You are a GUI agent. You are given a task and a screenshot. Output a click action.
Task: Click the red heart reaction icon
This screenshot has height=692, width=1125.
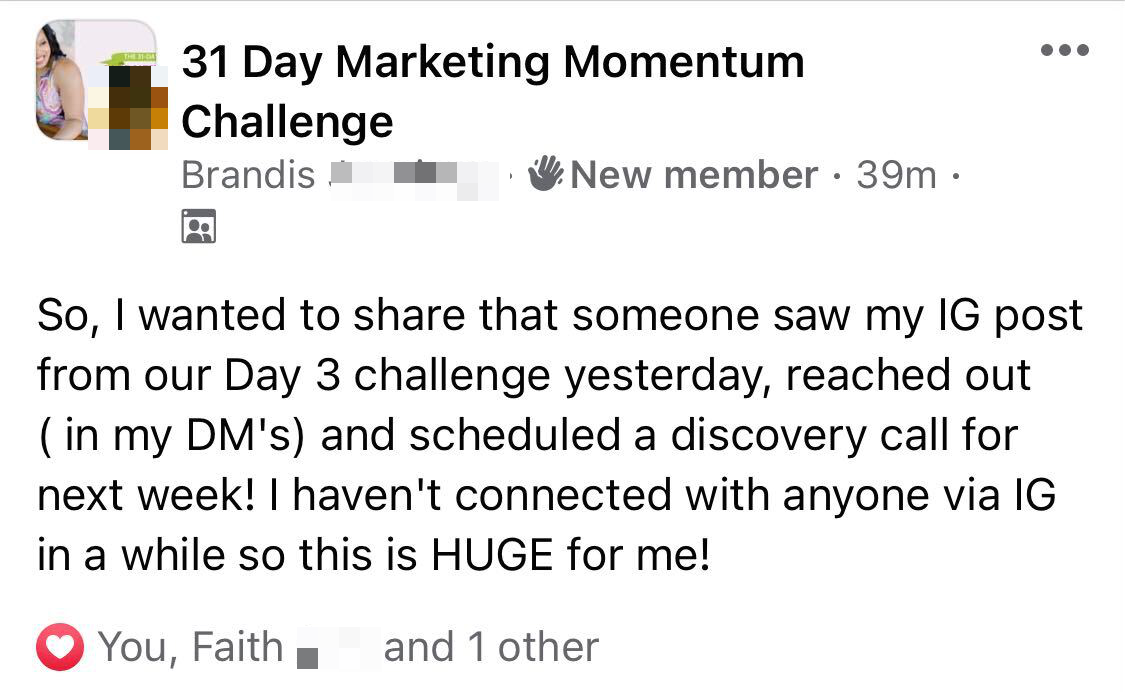pyautogui.click(x=60, y=648)
